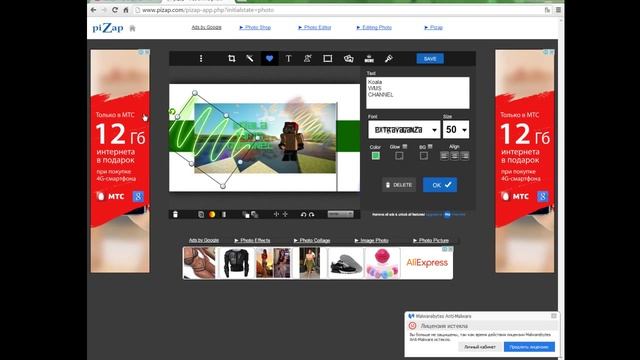640x360 pixels.
Task: Click the SAVE button
Action: click(x=430, y=59)
